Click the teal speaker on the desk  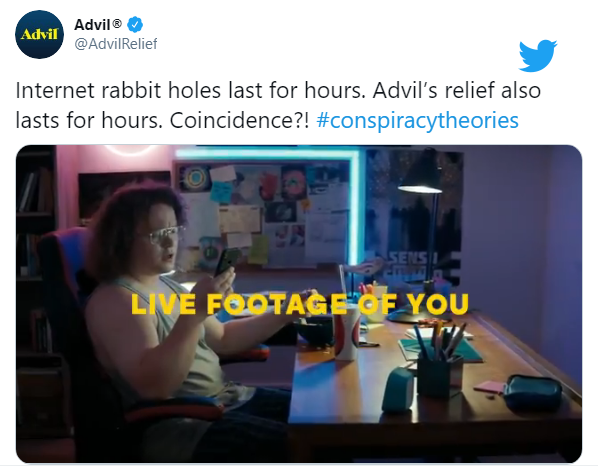[398, 389]
